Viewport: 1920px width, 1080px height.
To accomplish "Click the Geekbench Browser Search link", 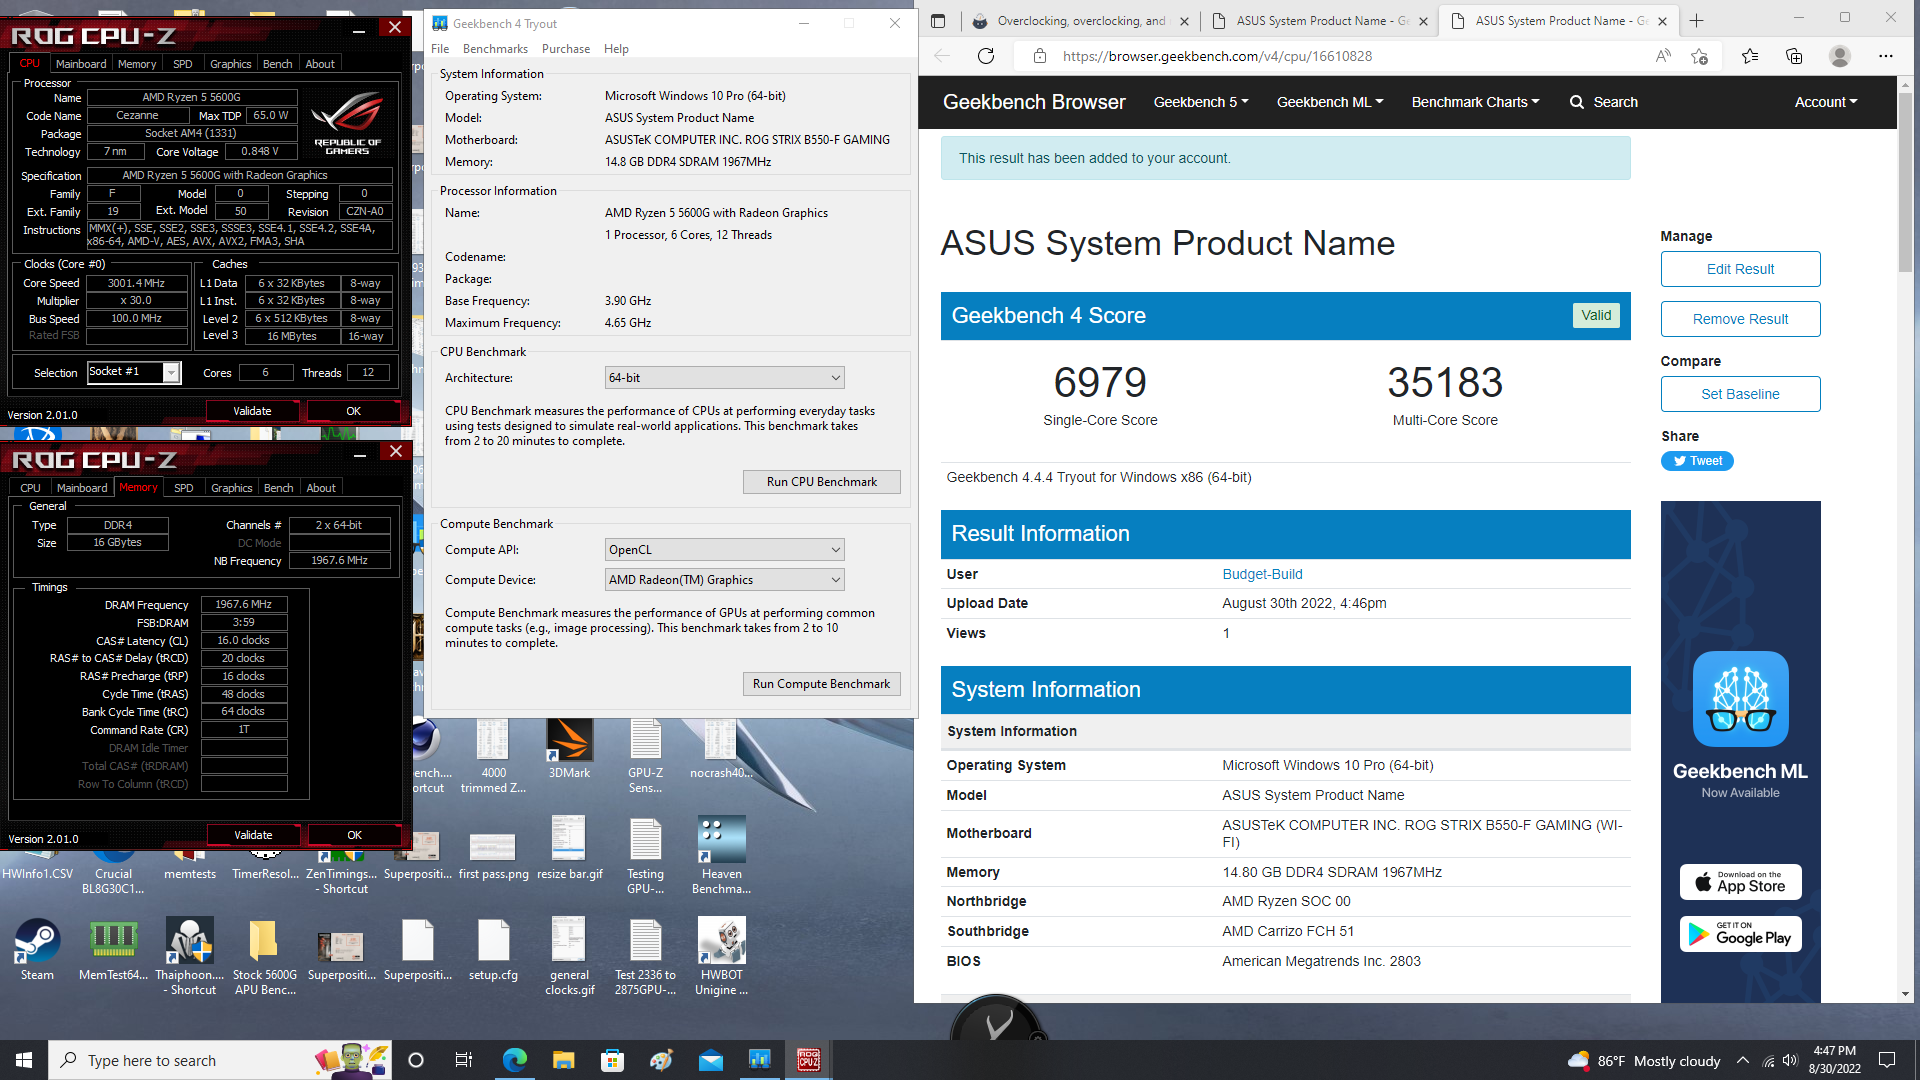I will pos(1604,102).
